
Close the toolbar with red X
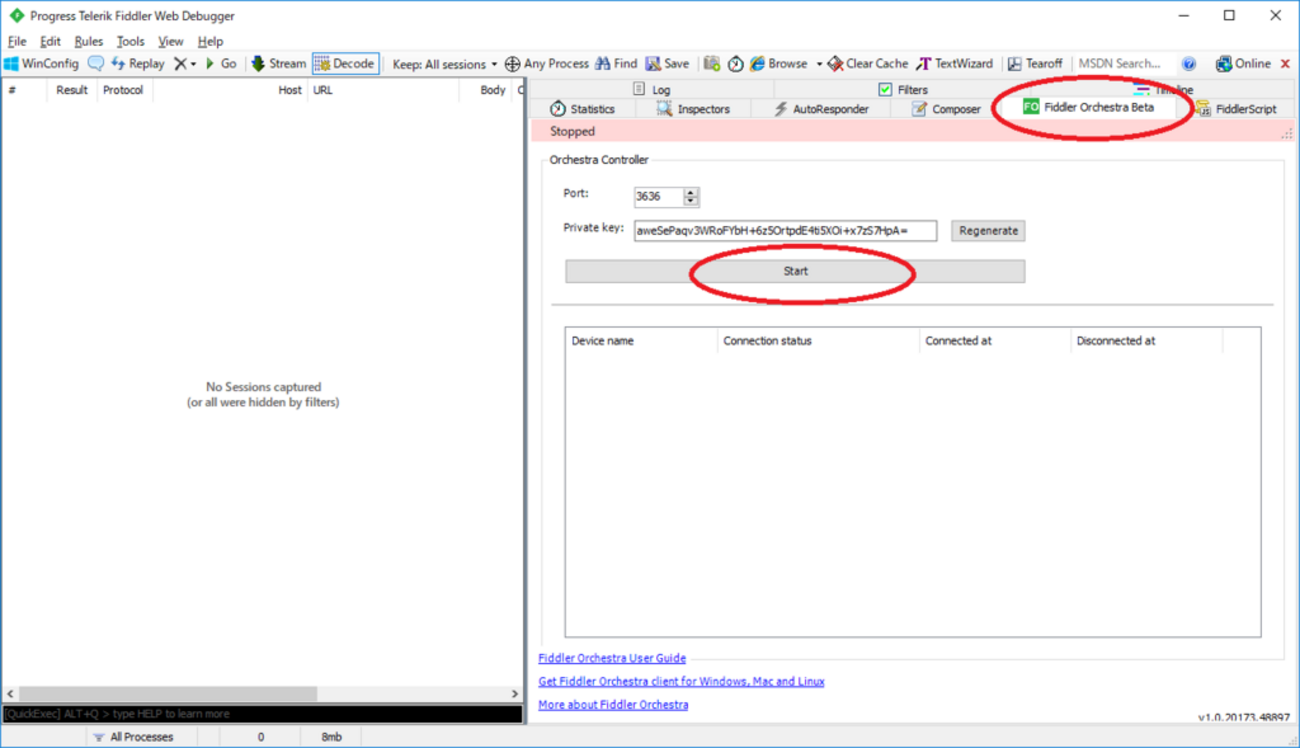click(1285, 64)
